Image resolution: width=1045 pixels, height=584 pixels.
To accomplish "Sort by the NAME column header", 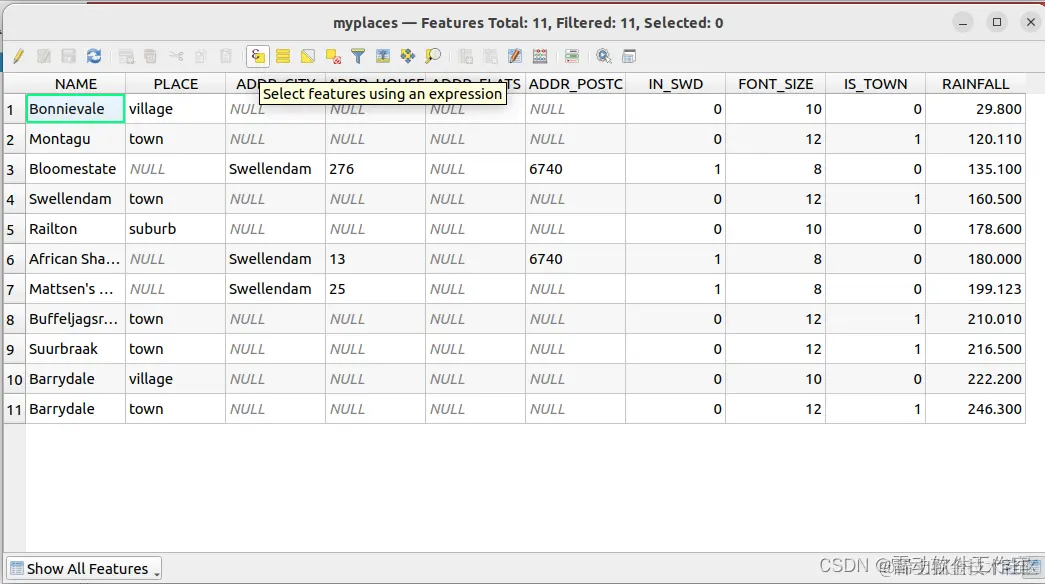I will (75, 84).
